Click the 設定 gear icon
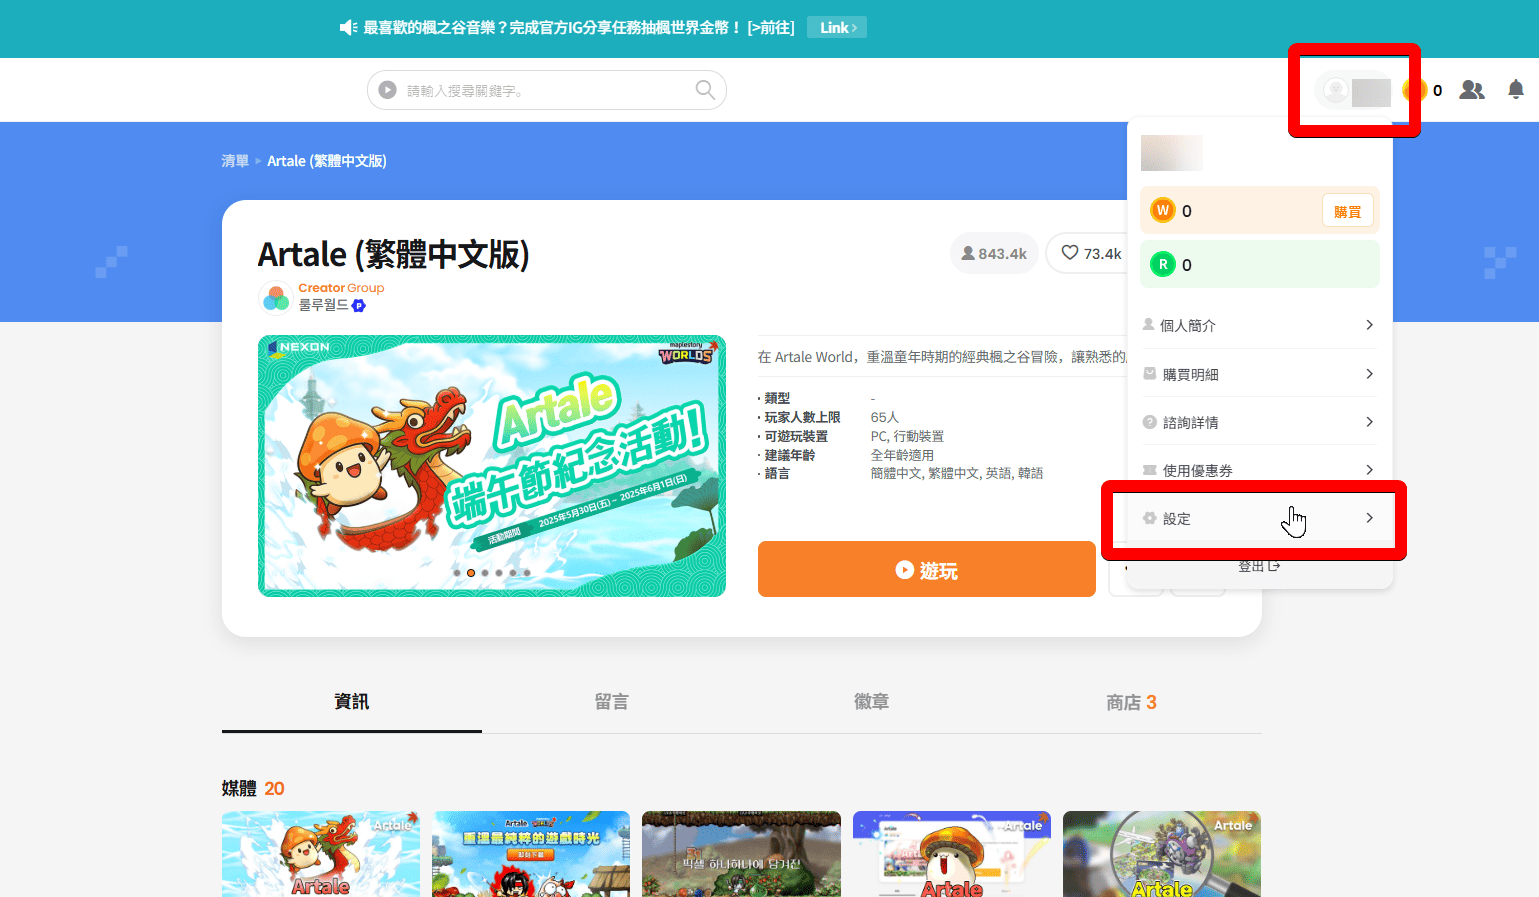 point(1150,518)
